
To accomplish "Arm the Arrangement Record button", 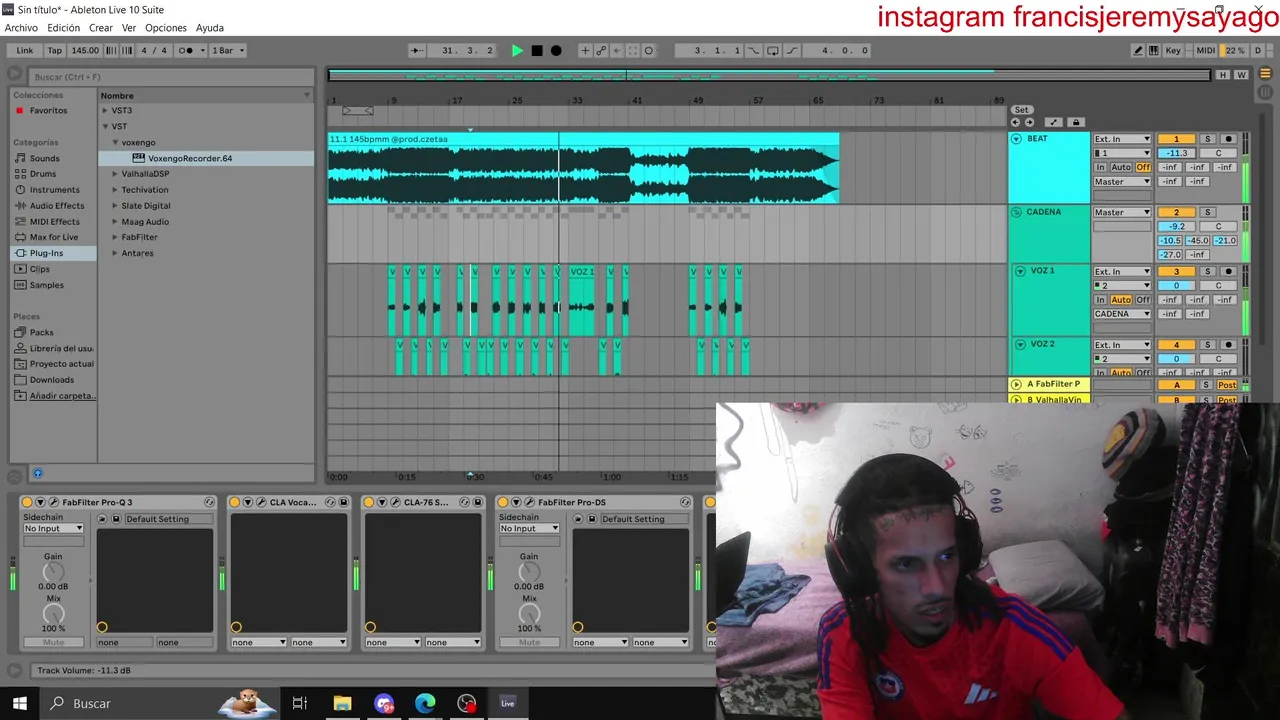I will (x=556, y=50).
